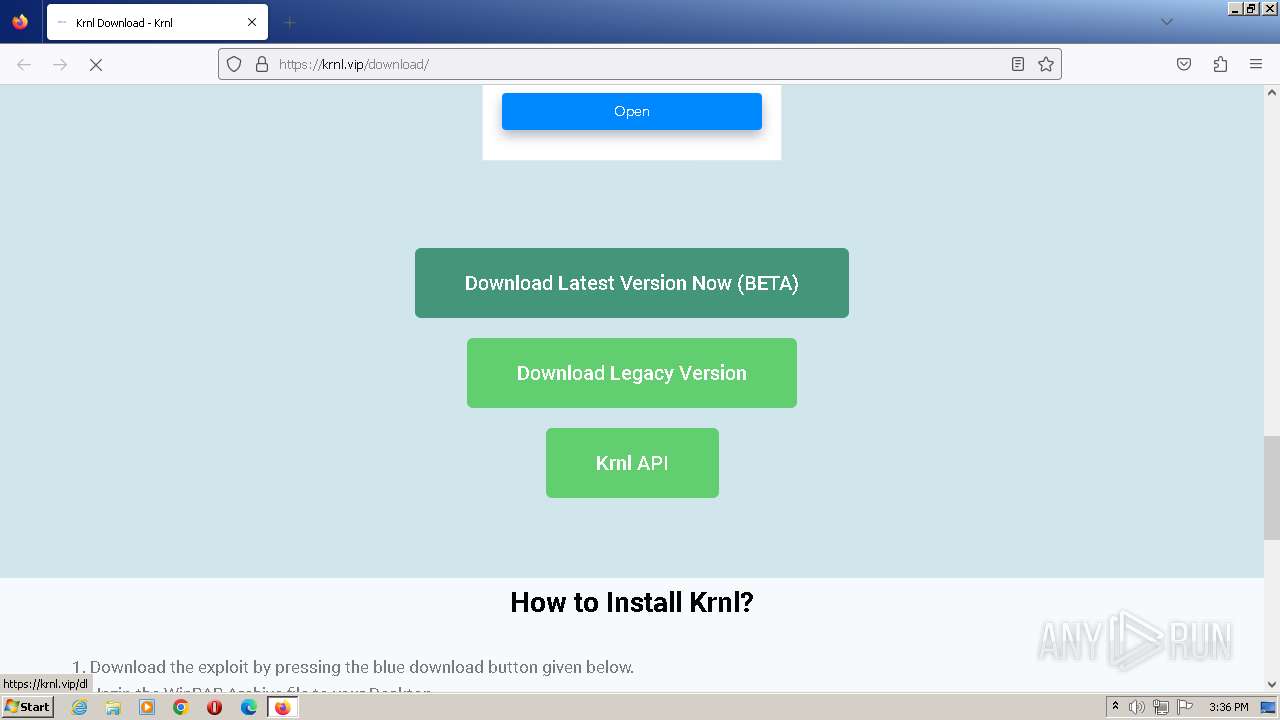Open the network tray icon

click(x=1161, y=707)
